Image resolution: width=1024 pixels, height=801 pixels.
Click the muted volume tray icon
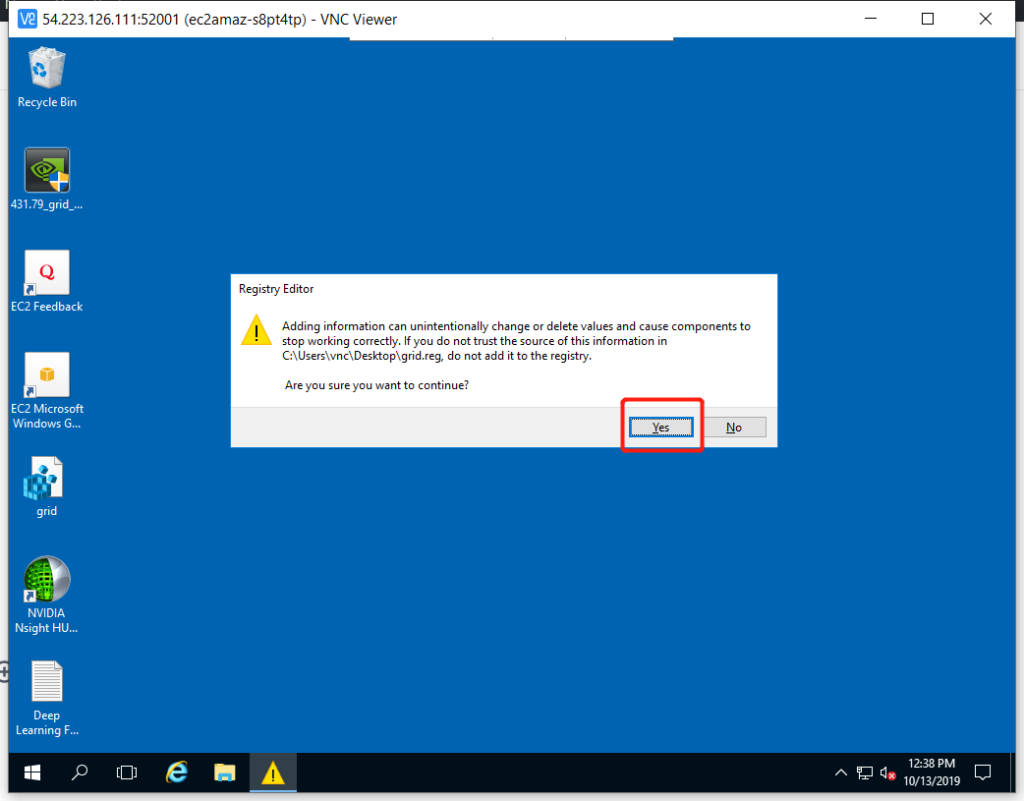point(888,773)
